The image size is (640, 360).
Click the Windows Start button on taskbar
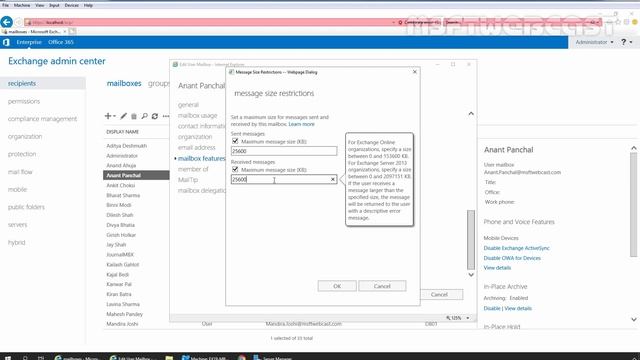click(7, 358)
